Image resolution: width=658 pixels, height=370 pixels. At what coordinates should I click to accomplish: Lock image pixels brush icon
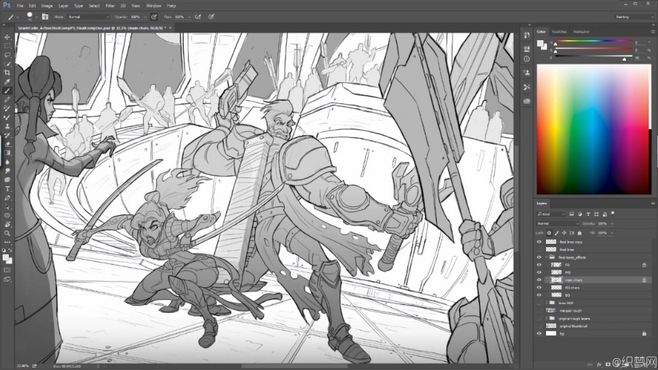557,233
